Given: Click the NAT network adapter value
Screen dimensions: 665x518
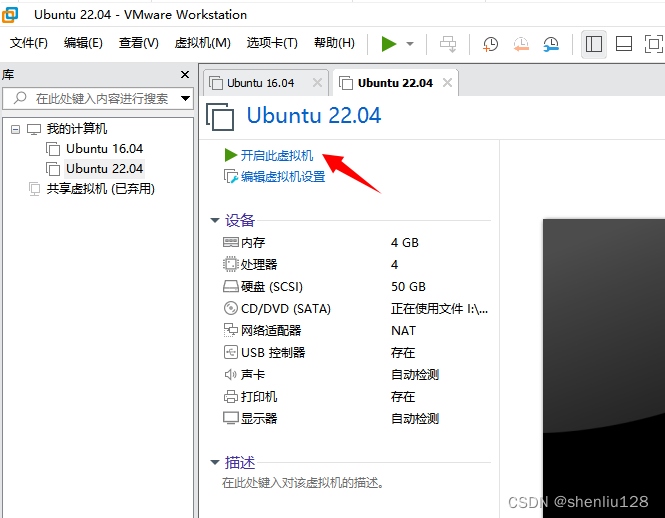Looking at the screenshot, I should pos(403,331).
